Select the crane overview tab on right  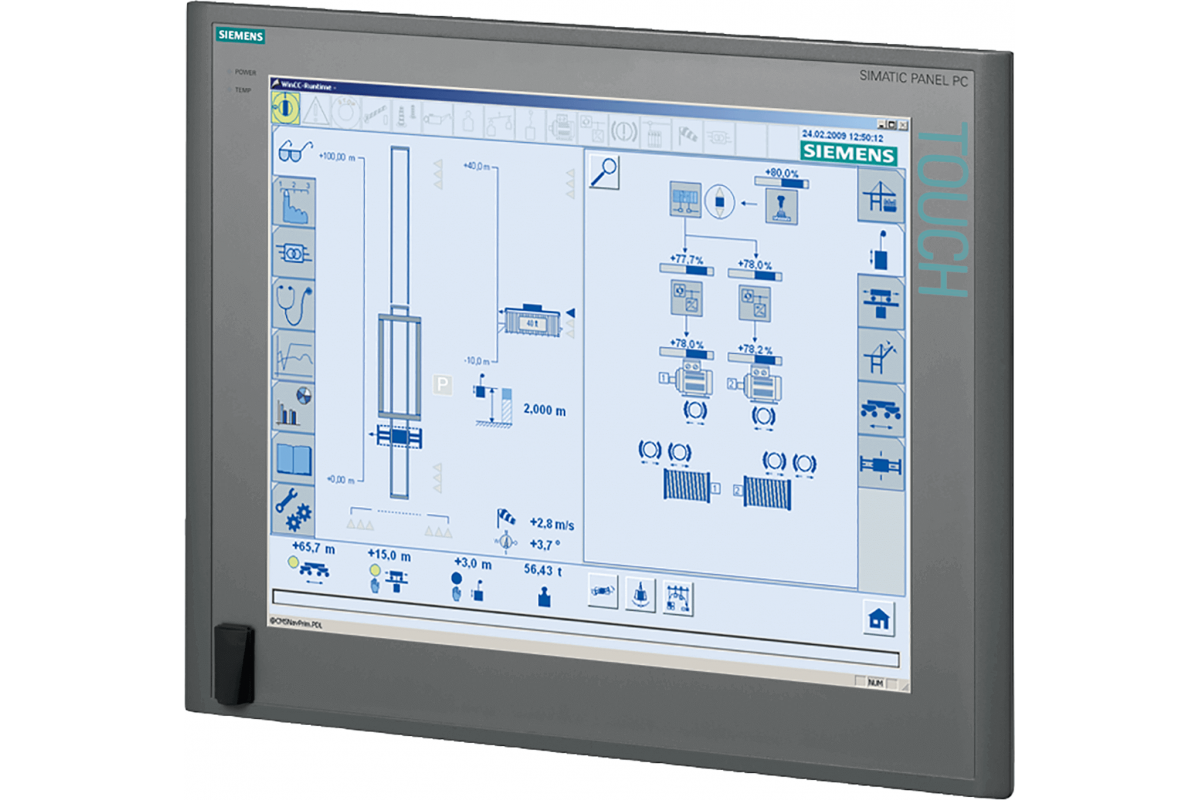point(881,197)
